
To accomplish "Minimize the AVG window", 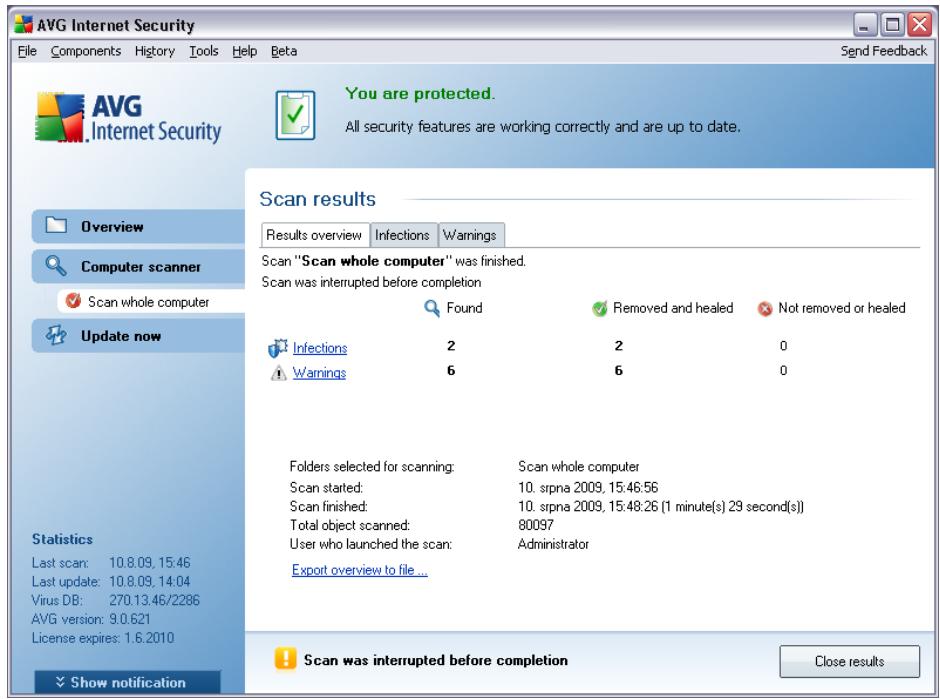I will coord(864,25).
